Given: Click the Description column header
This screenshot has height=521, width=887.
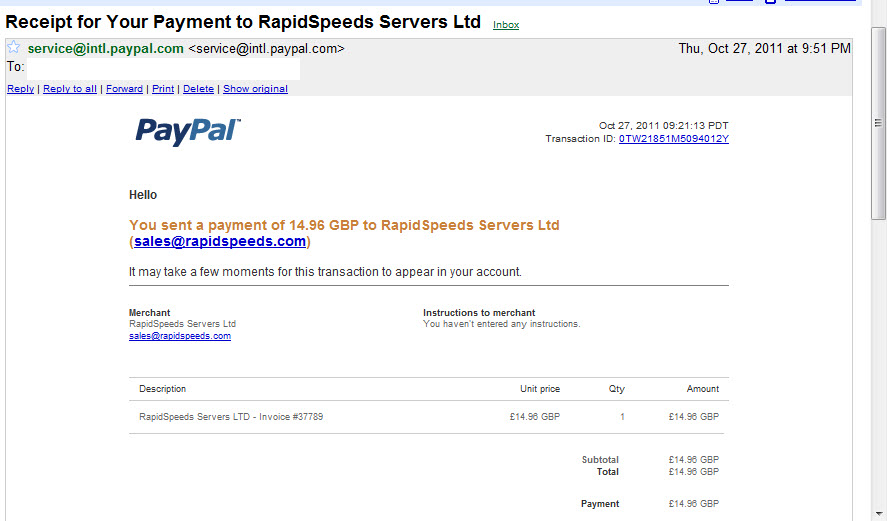Looking at the screenshot, I should [162, 389].
